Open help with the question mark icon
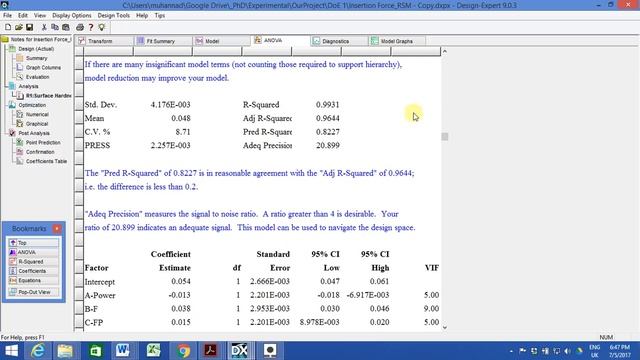Screen dimensions: 640x360 coord(91,27)
